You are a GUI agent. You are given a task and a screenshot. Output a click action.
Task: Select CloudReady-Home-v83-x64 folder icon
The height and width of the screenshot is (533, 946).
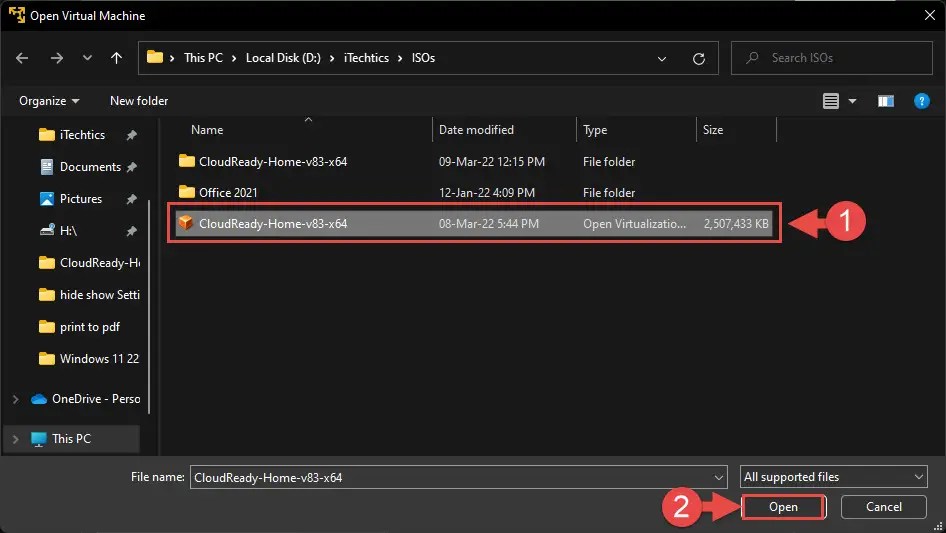coord(186,161)
